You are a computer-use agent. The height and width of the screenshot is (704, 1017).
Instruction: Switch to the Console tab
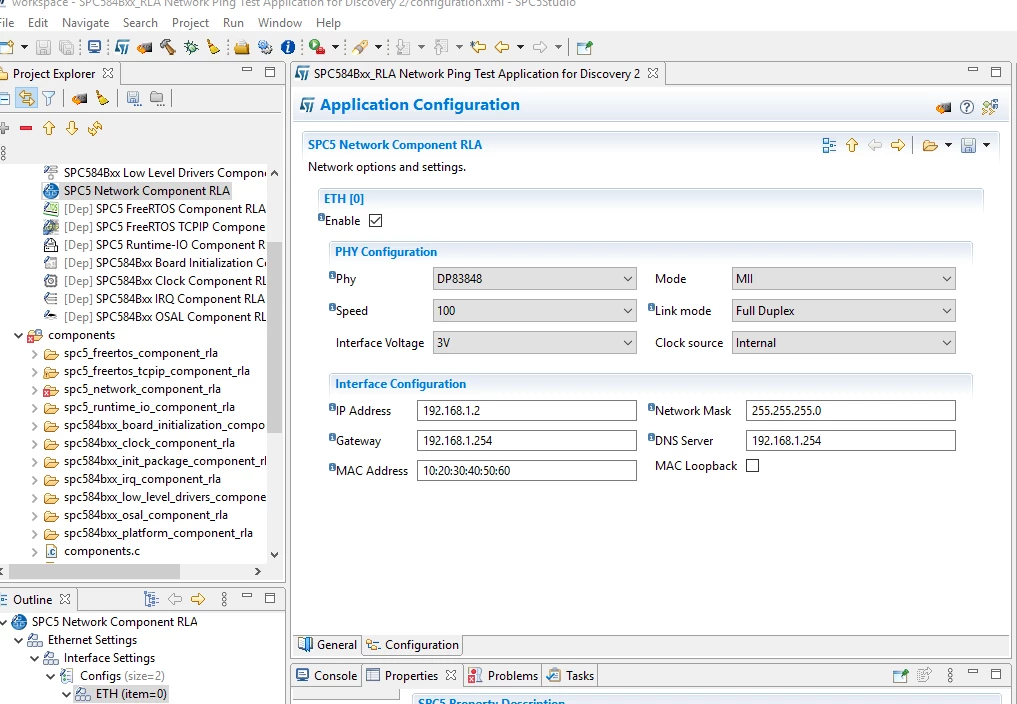pos(326,675)
